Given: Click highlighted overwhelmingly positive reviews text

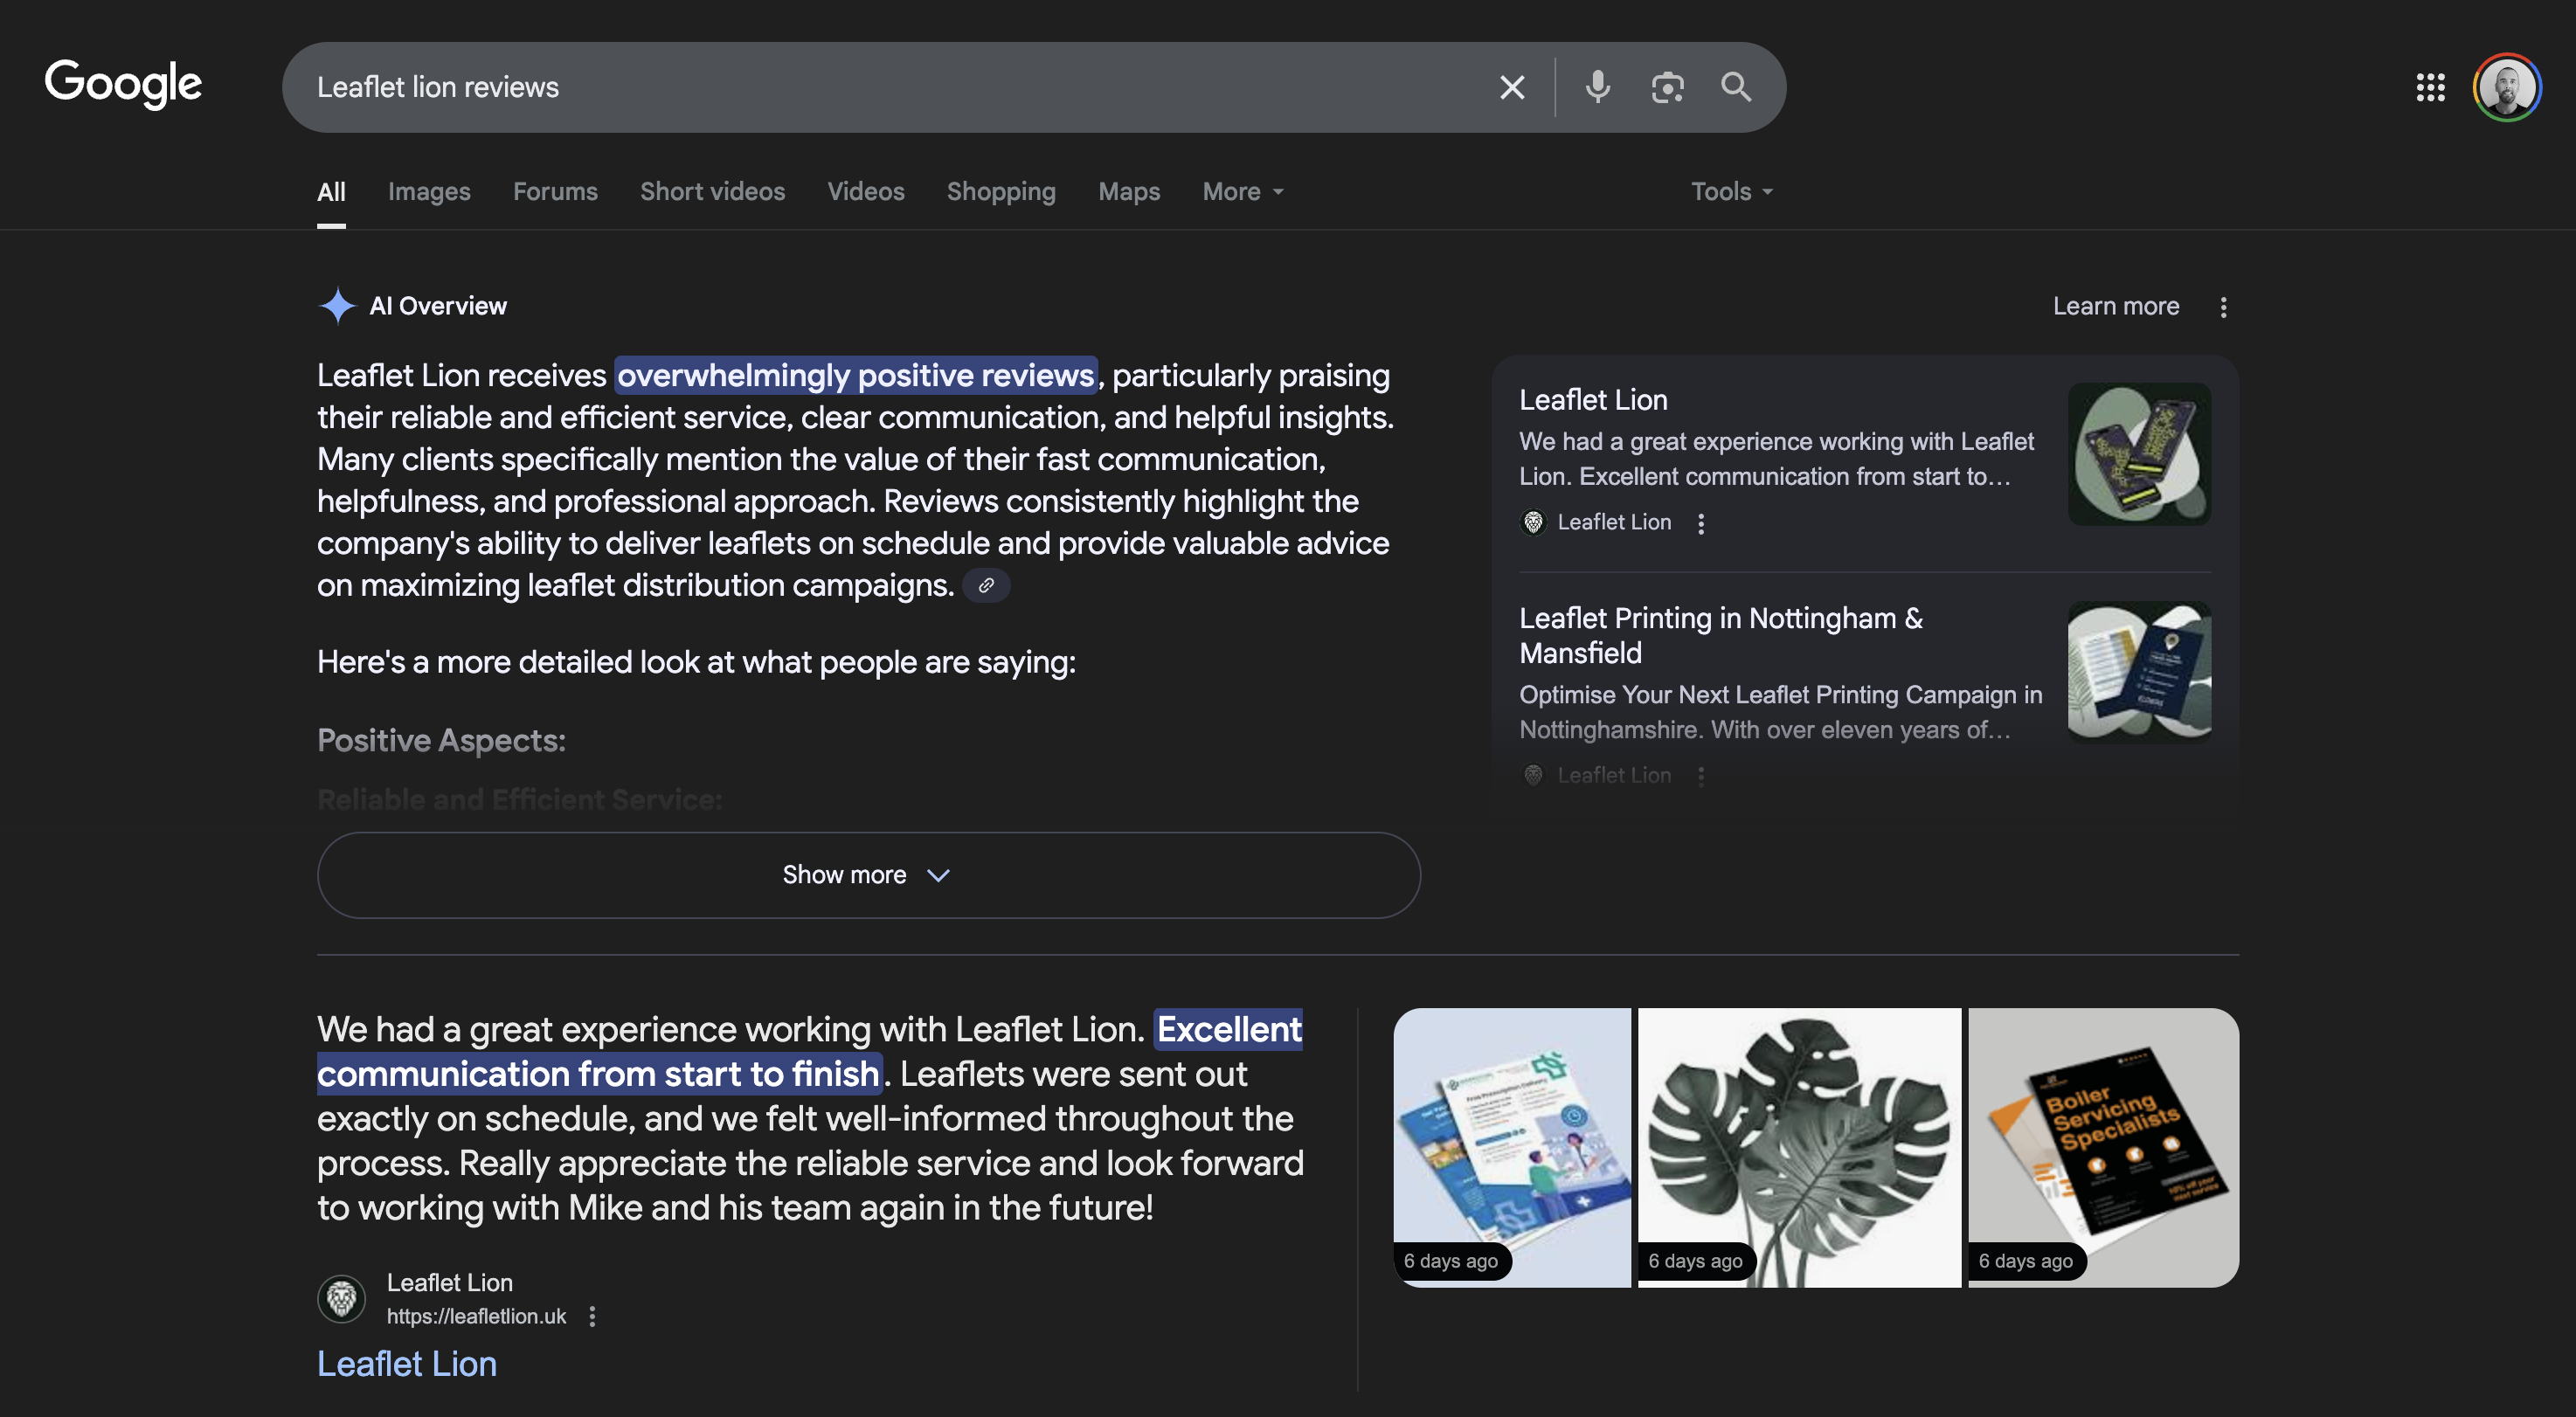Looking at the screenshot, I should [856, 376].
